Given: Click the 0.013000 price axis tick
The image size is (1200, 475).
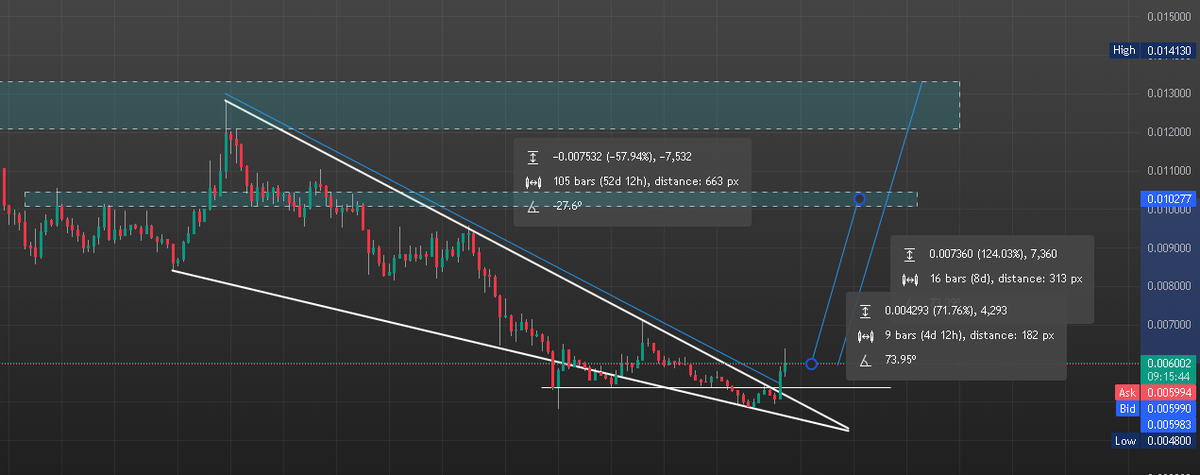Looking at the screenshot, I should point(1169,93).
